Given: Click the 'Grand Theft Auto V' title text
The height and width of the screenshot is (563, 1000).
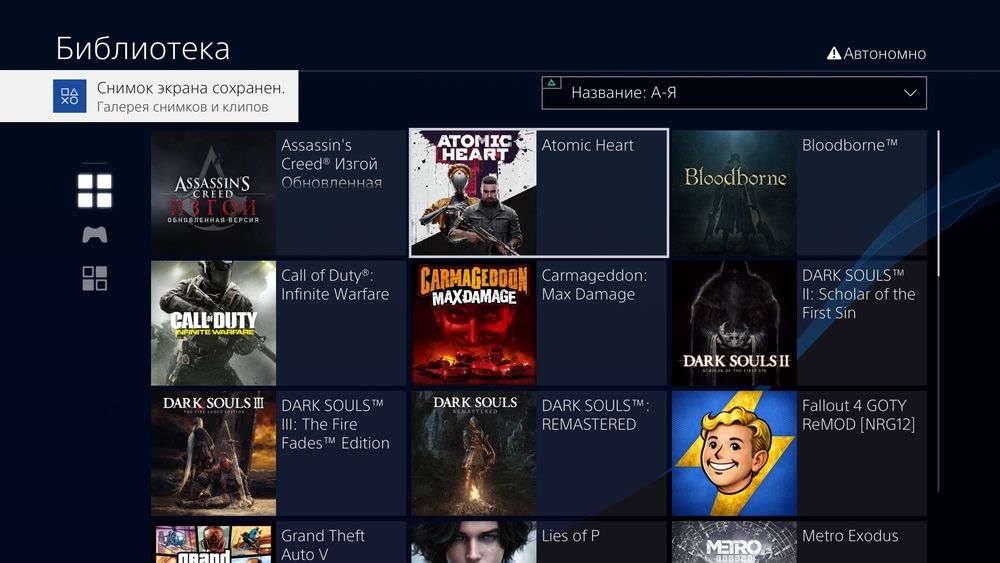Looking at the screenshot, I should 323,545.
